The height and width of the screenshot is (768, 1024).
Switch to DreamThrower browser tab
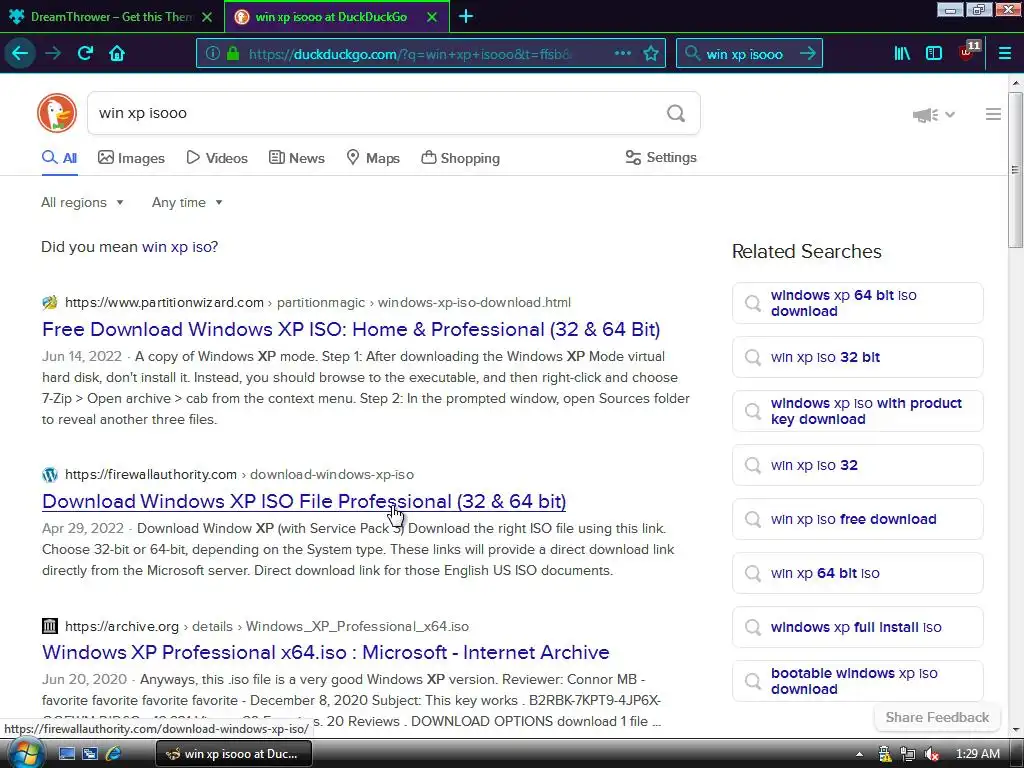pos(112,17)
